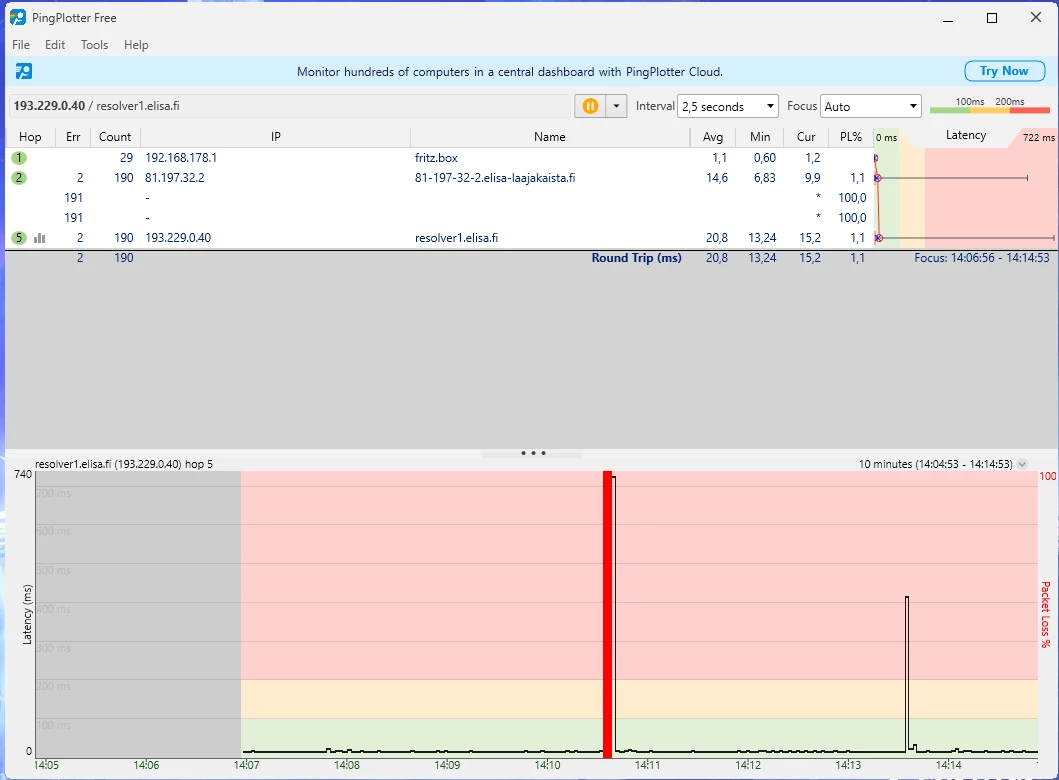Select the hop 5 green circle
The image size is (1059, 780).
19,238
